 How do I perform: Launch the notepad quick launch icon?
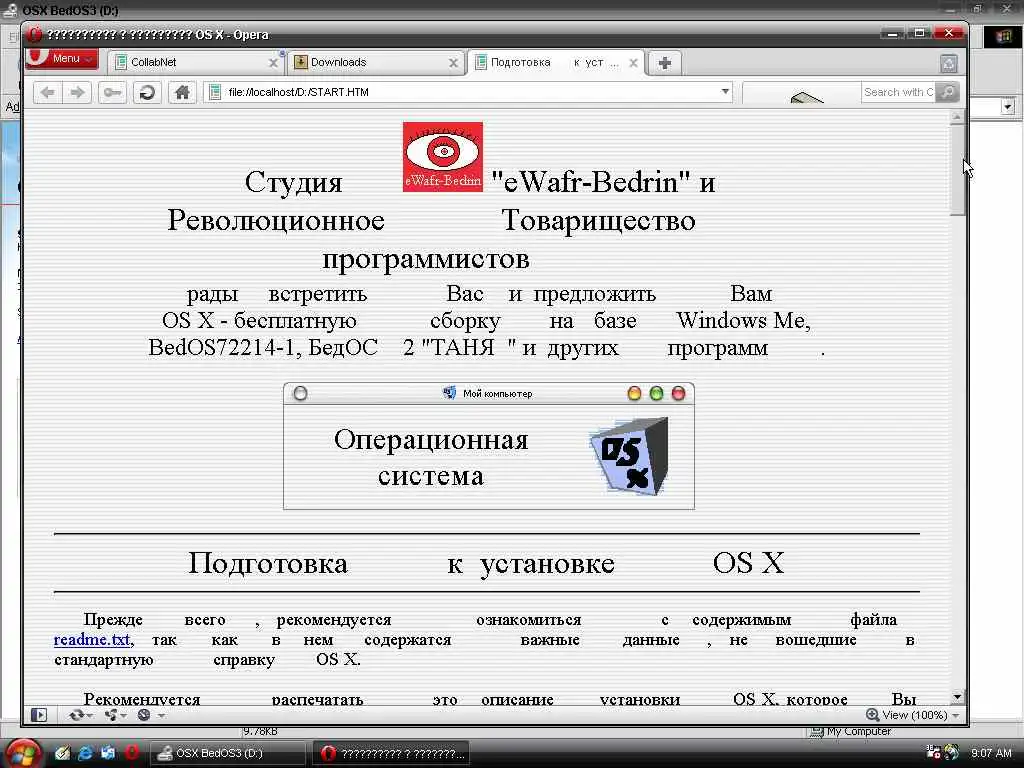(x=62, y=753)
